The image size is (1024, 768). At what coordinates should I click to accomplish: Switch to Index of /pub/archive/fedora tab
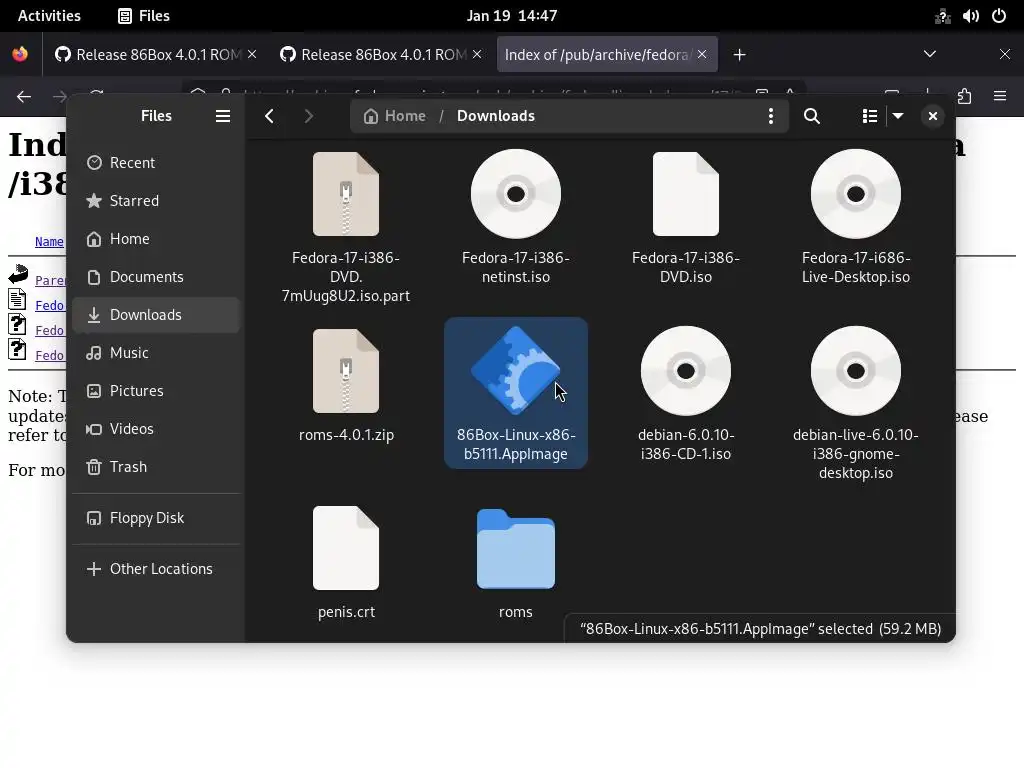[596, 55]
